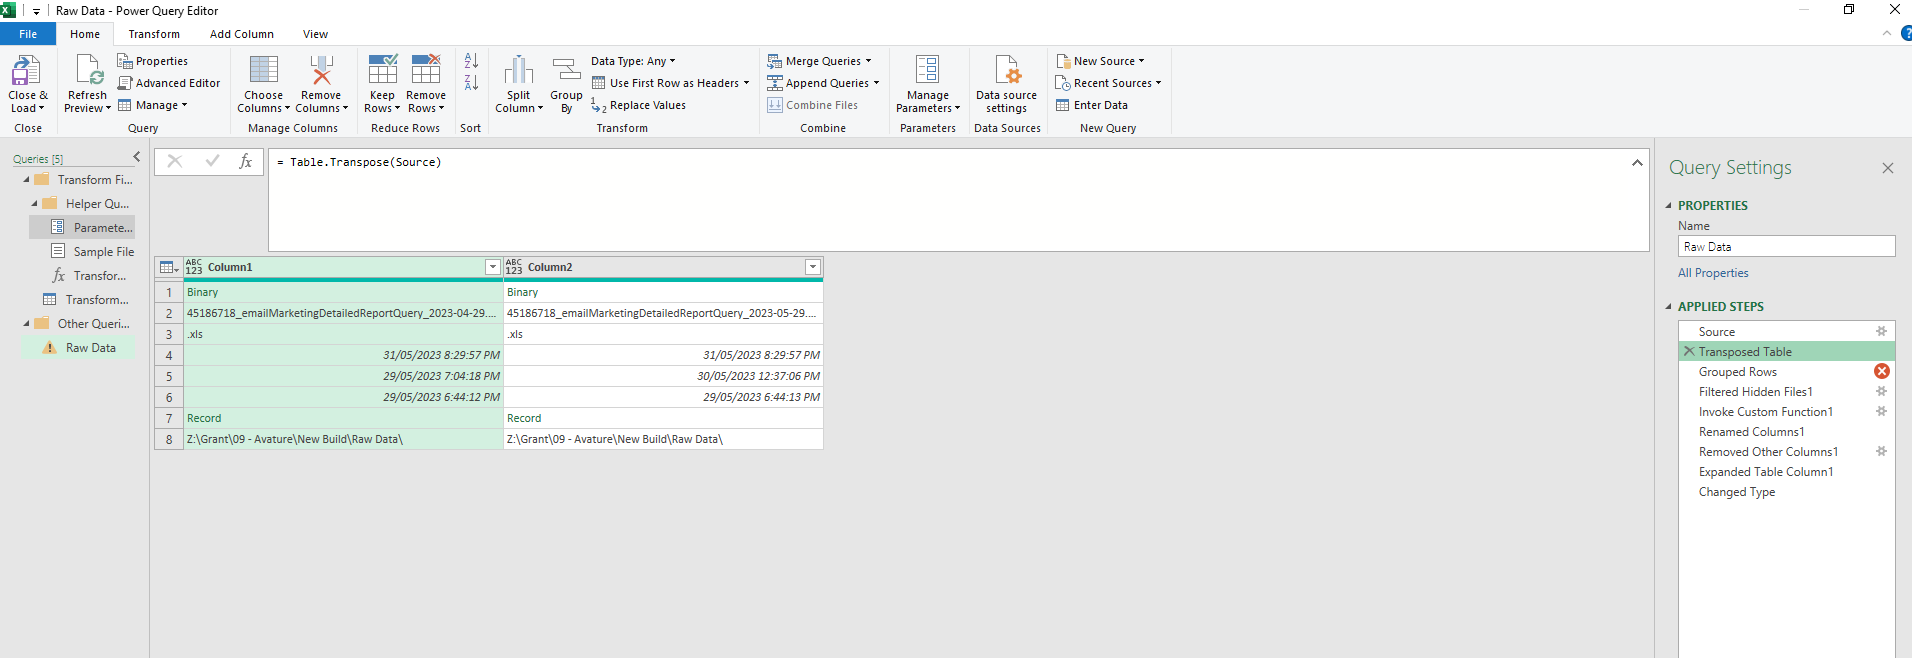Open All Properties link
Viewport: 1912px width, 658px height.
[x=1713, y=273]
